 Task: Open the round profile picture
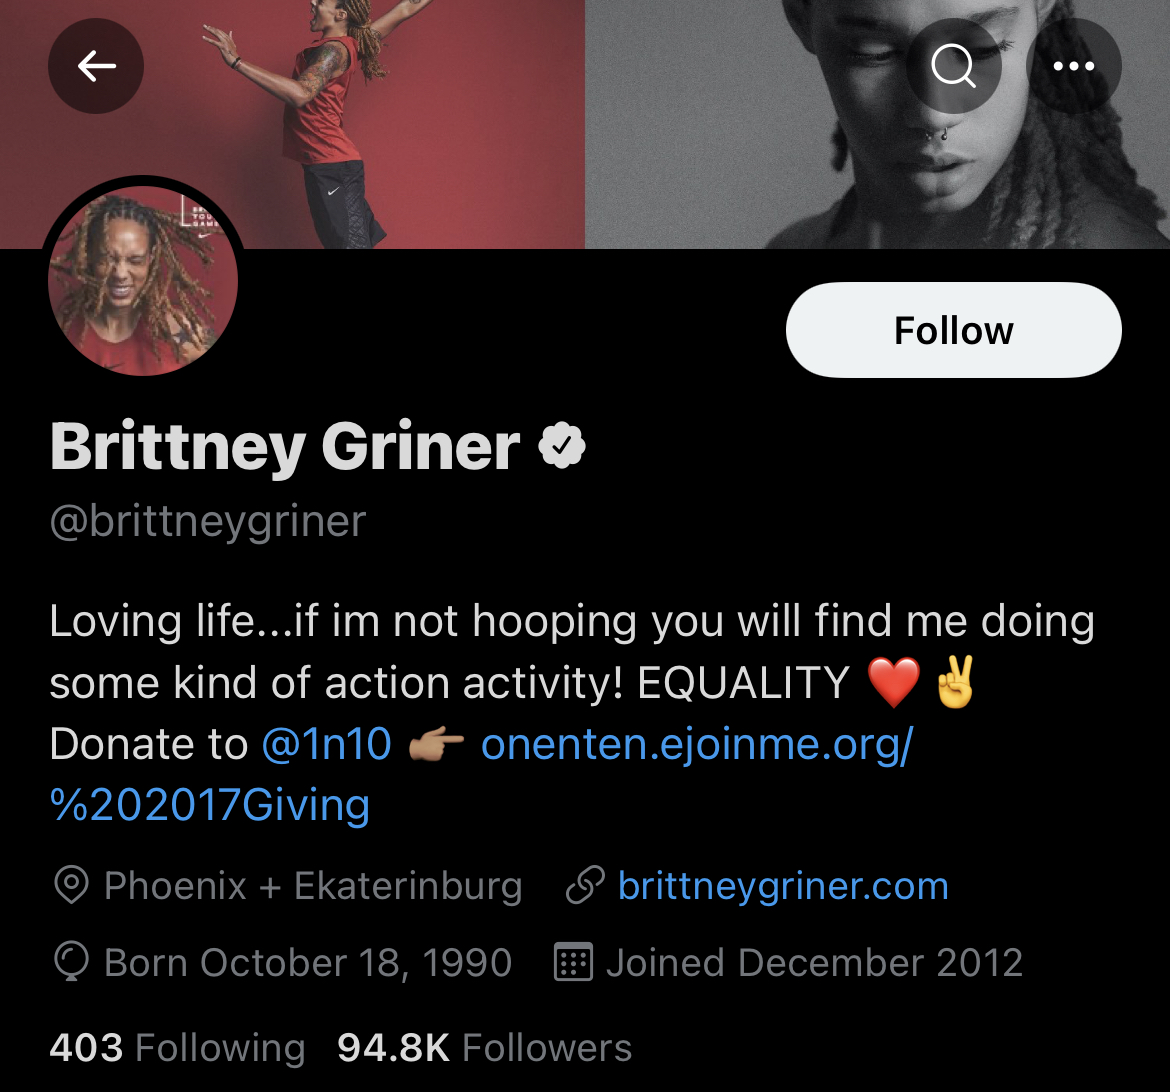(143, 280)
